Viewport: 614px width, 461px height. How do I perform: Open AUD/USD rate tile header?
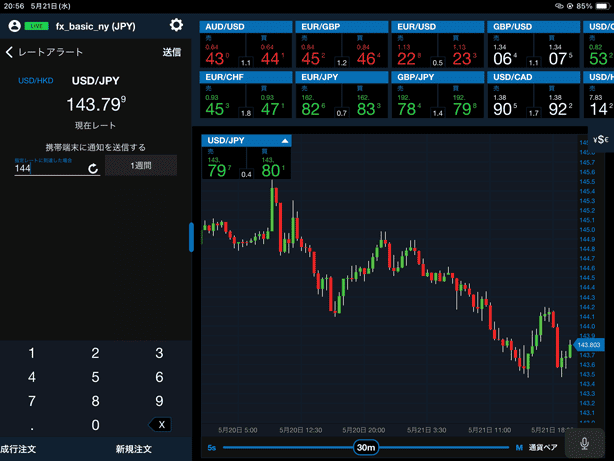(246, 27)
